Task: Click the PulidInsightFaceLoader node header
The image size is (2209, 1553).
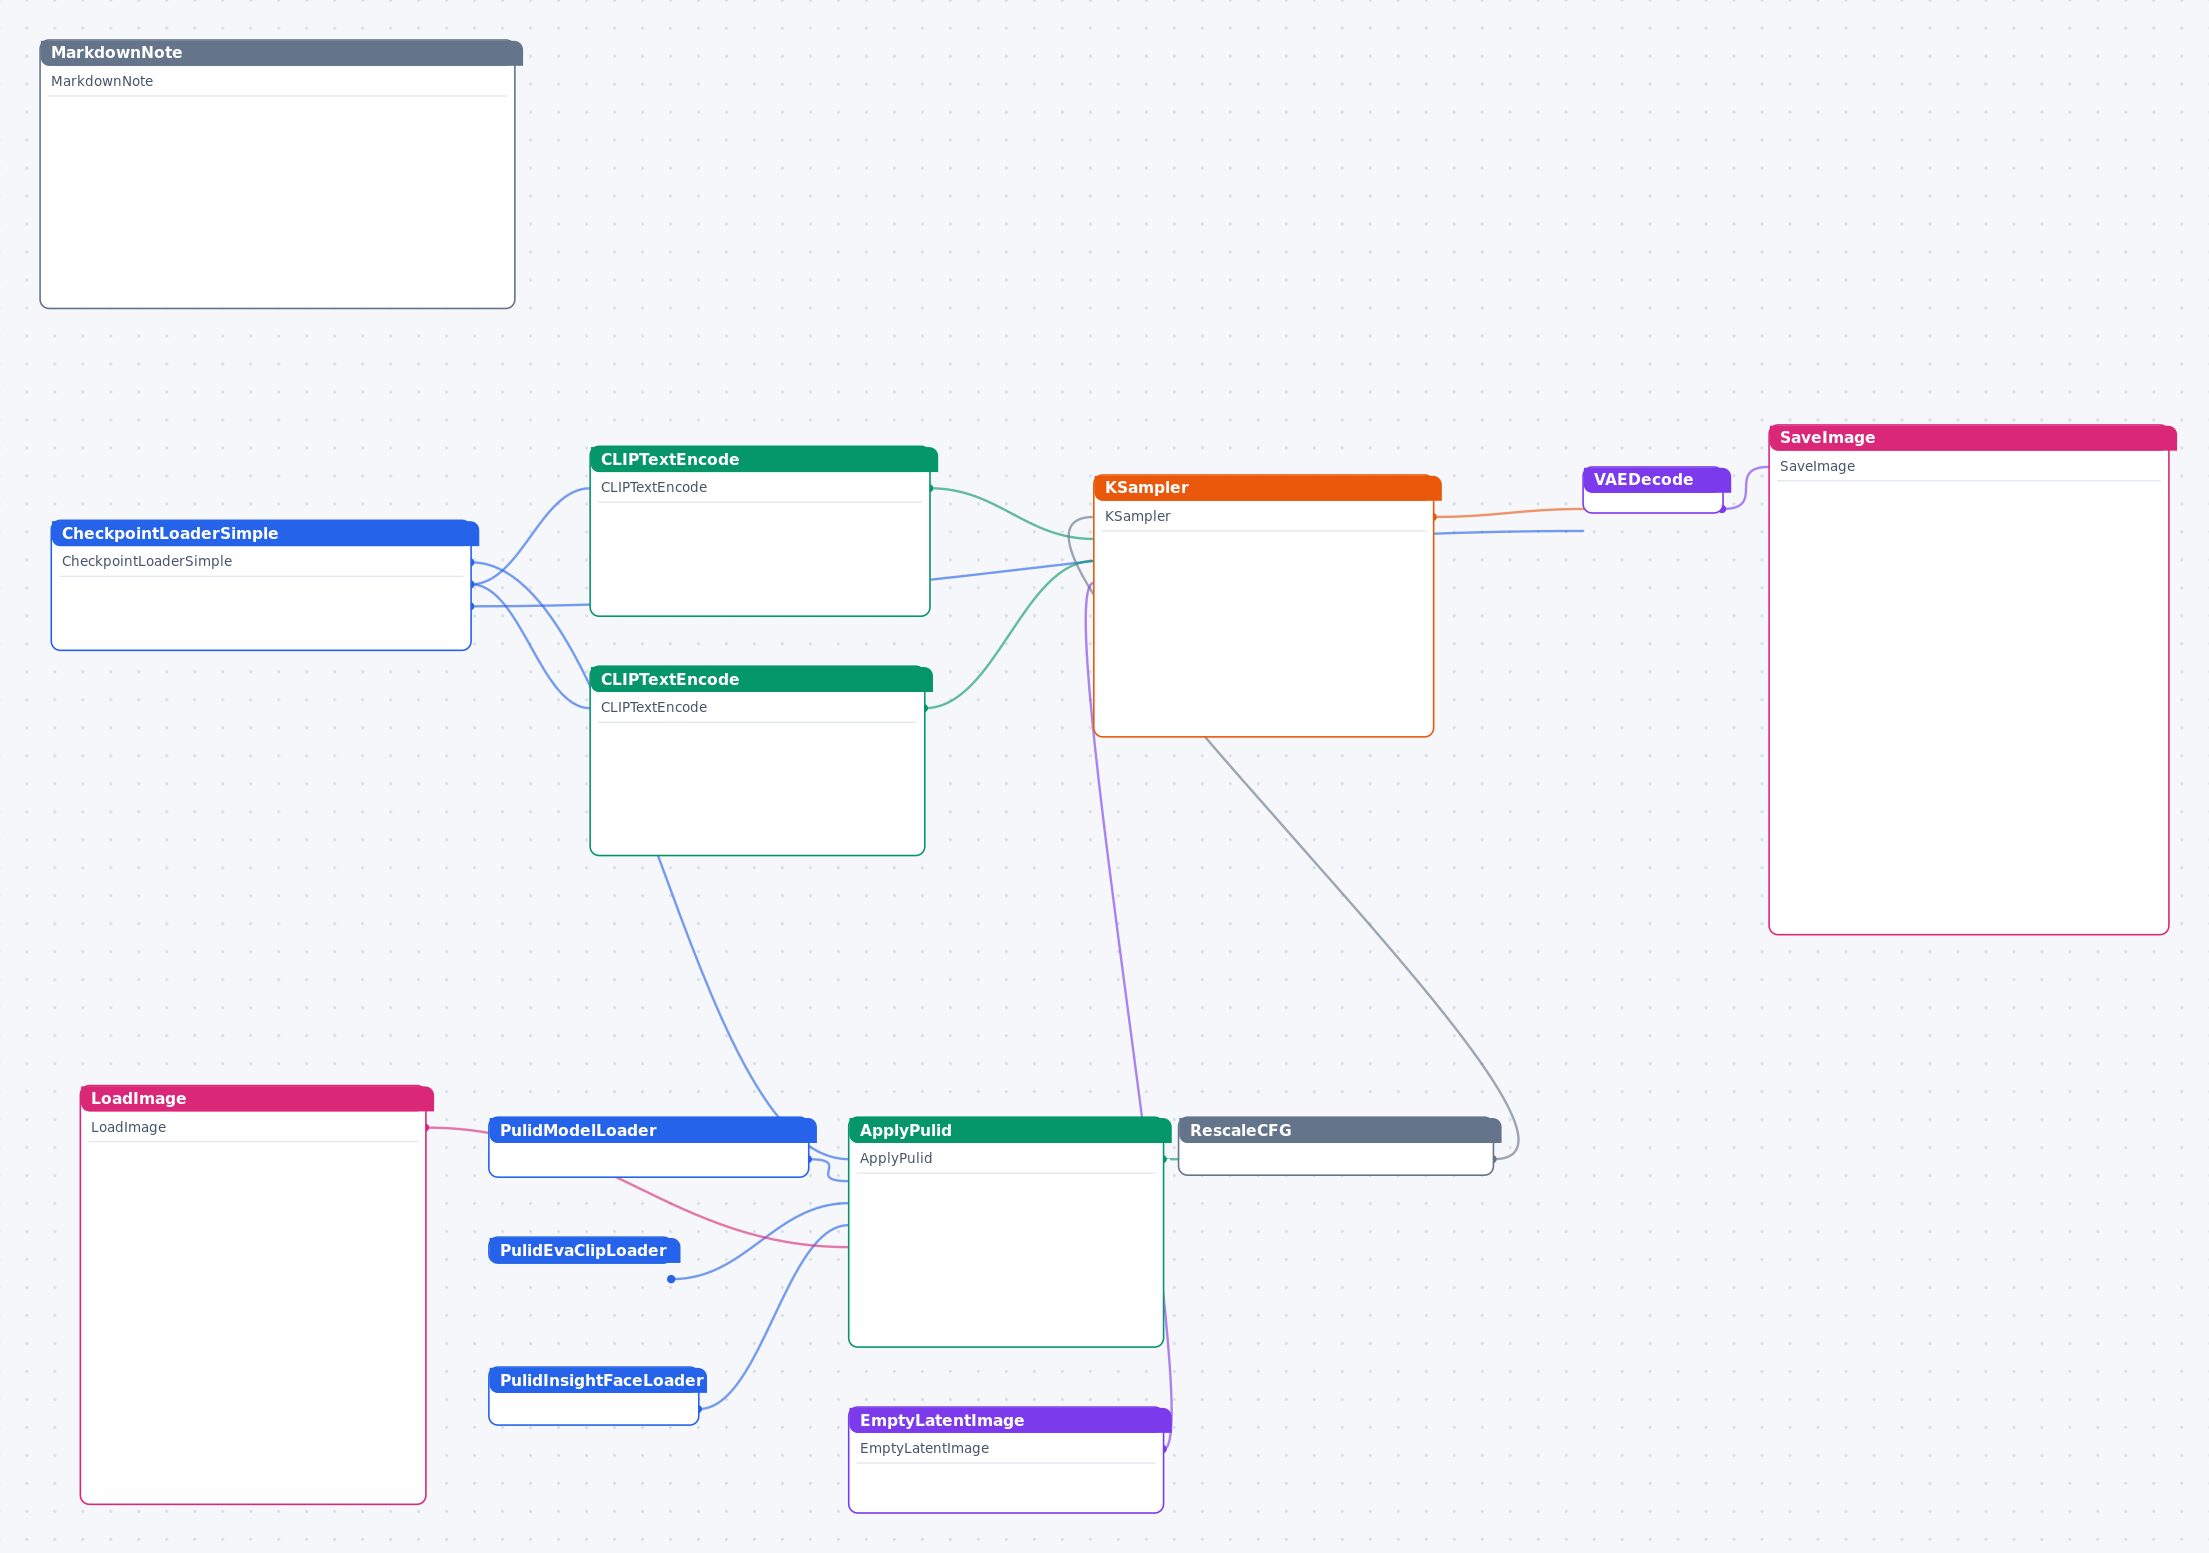Action: coord(598,1380)
